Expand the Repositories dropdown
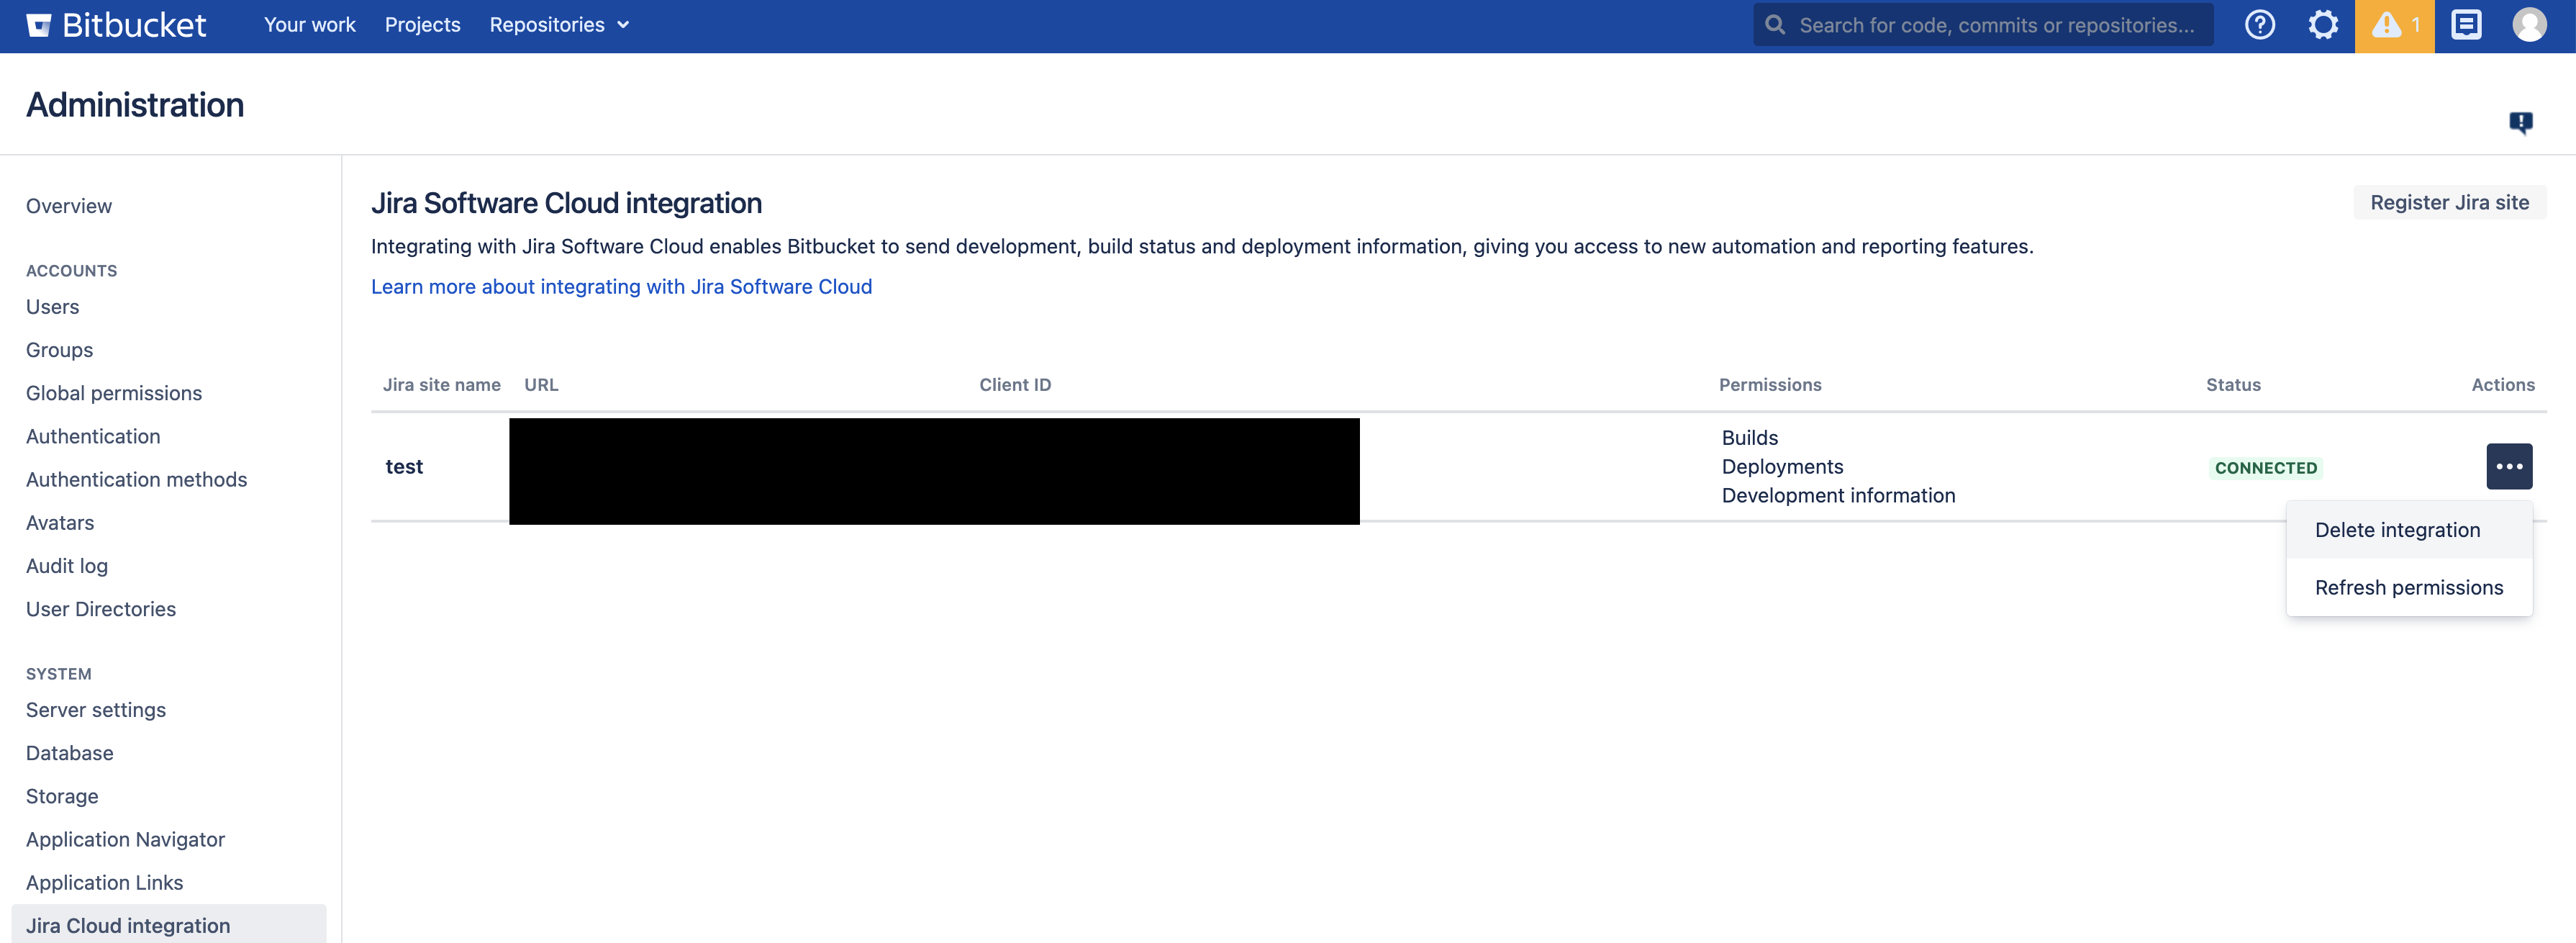Image resolution: width=2576 pixels, height=943 pixels. pos(558,25)
